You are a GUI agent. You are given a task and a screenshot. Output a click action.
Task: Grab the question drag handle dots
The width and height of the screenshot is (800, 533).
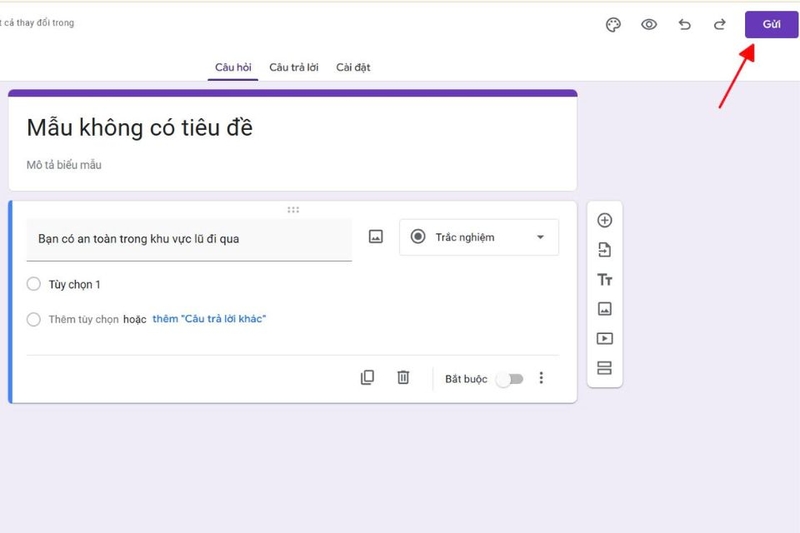293,210
